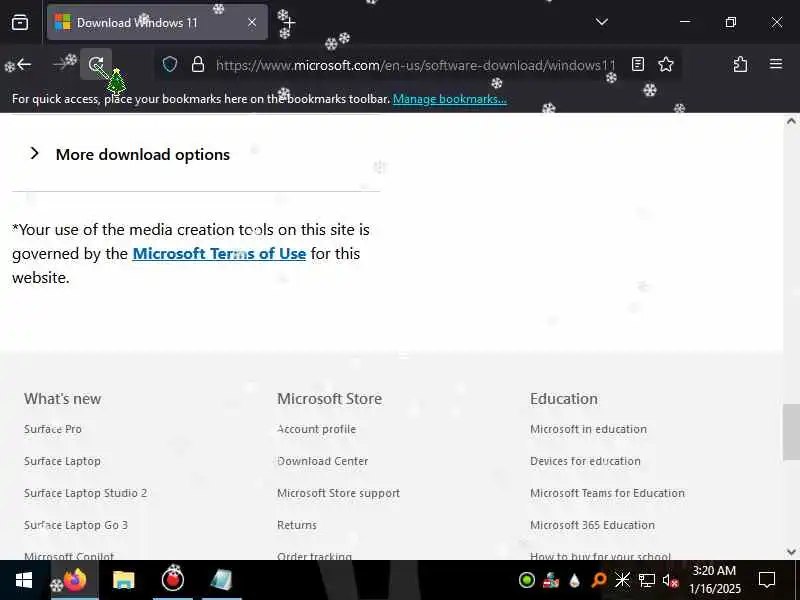800x600 pixels.
Task: Open the Windows Start menu
Action: pyautogui.click(x=23, y=580)
